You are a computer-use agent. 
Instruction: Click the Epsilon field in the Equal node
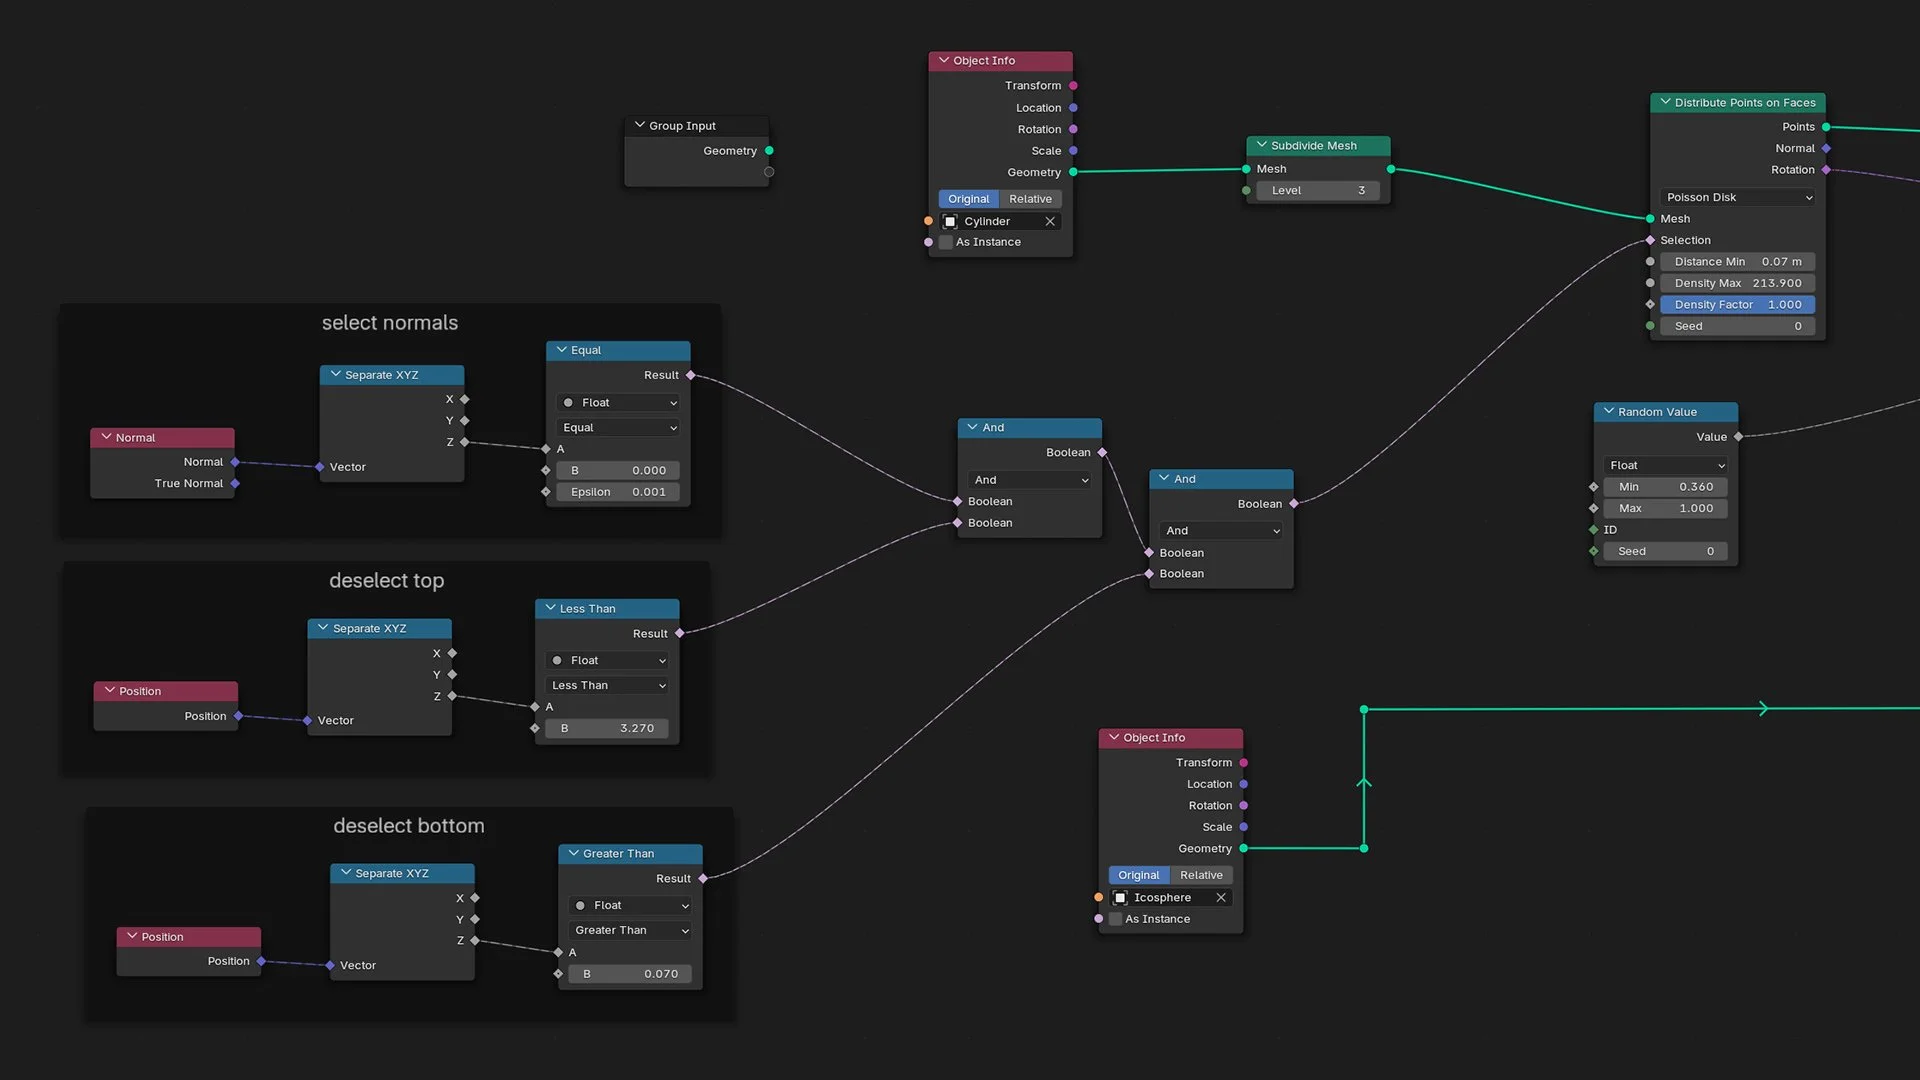618,492
